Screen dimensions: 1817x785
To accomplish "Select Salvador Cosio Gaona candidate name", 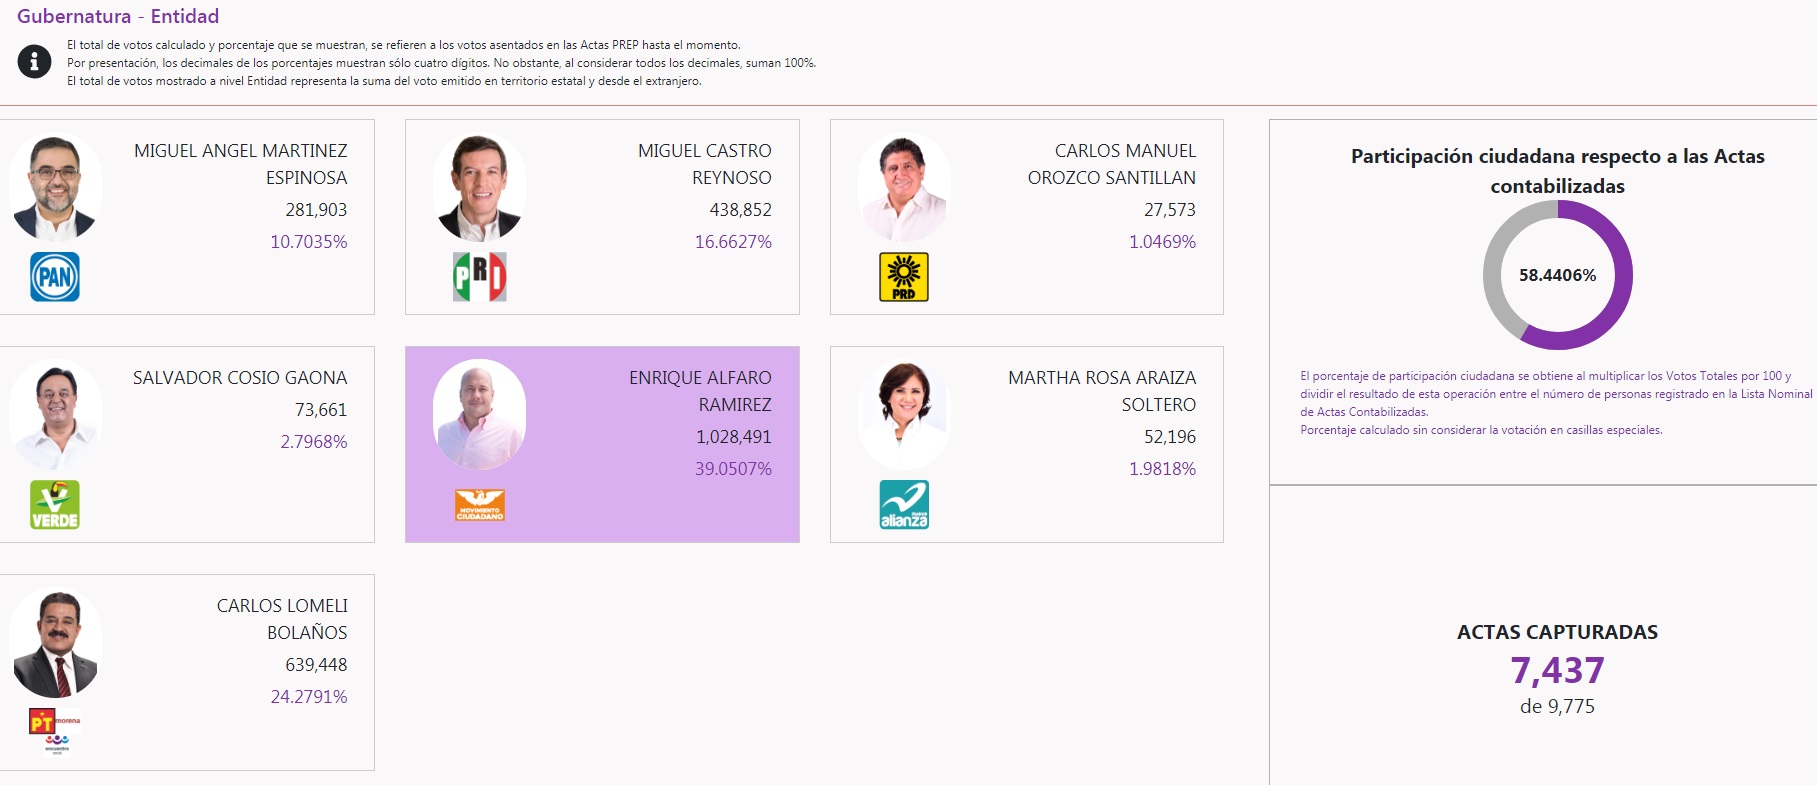I will click(x=240, y=378).
